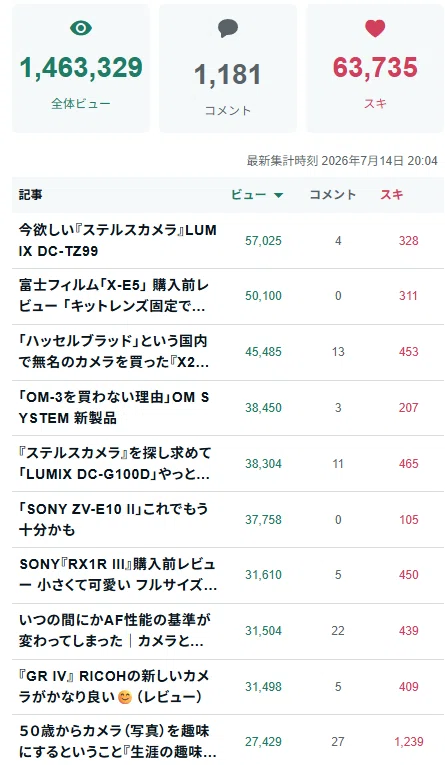This screenshot has width=445, height=765.
Task: Click the red heart icon
Action: [375, 28]
